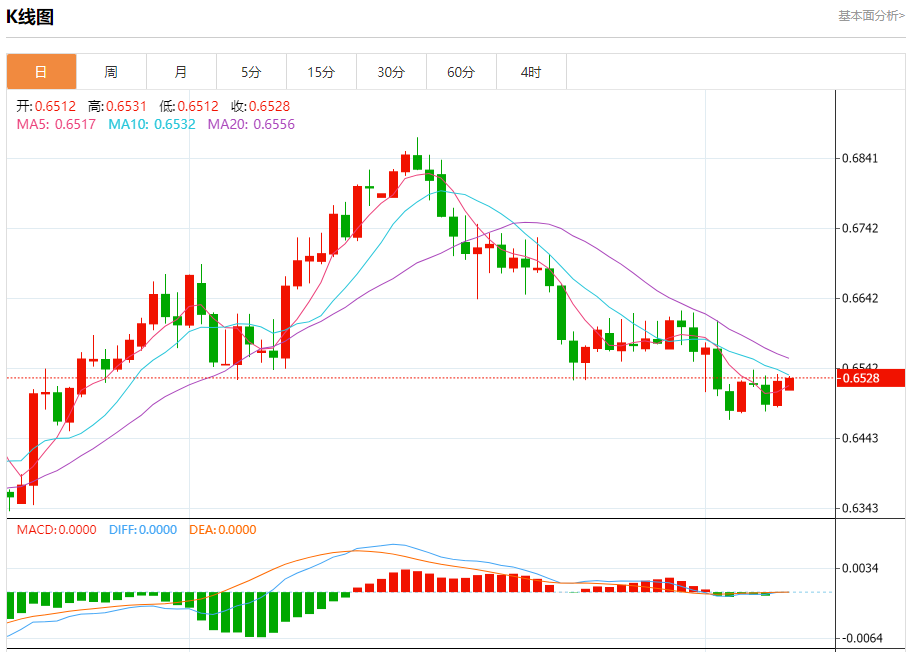Click the 0.6841 price axis label
Screen dimensions: 909x652
point(860,159)
